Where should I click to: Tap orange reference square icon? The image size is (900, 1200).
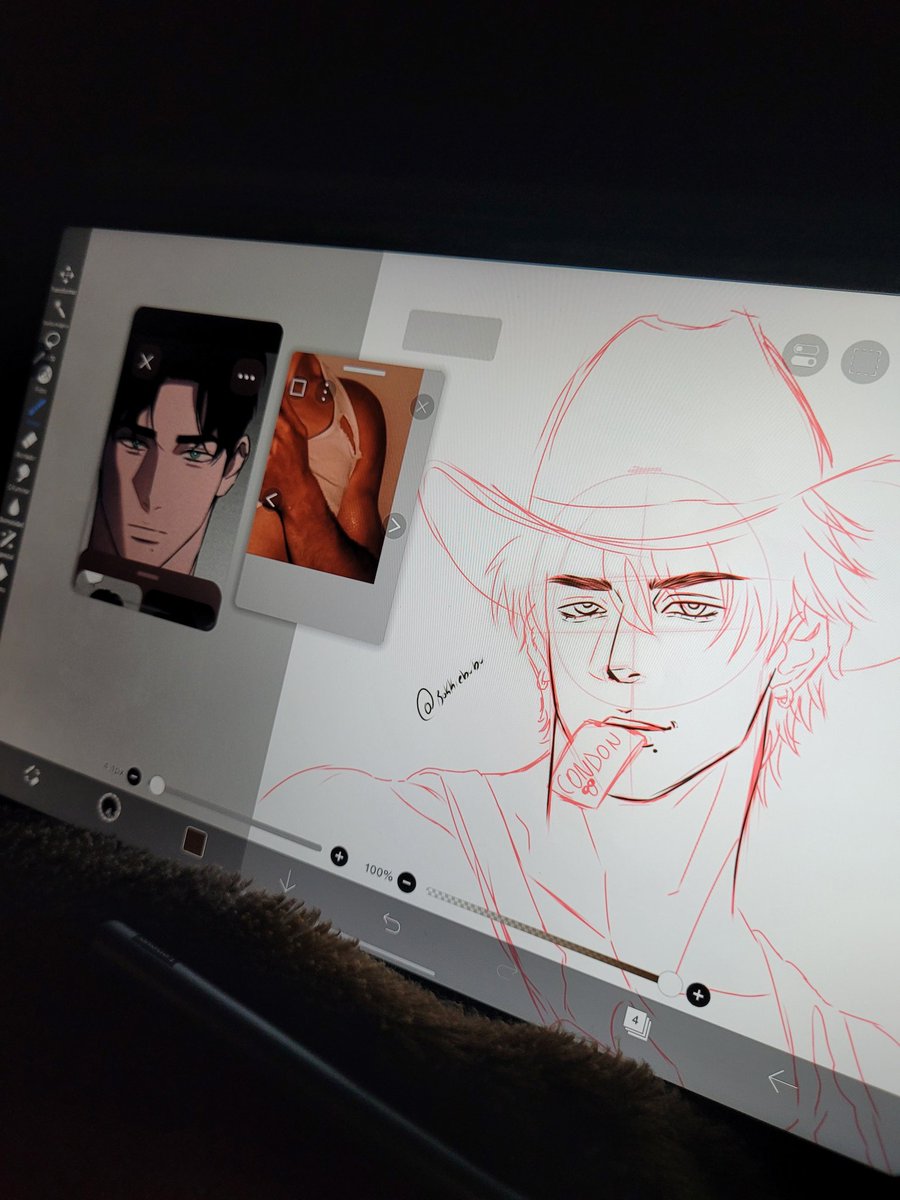(x=298, y=386)
